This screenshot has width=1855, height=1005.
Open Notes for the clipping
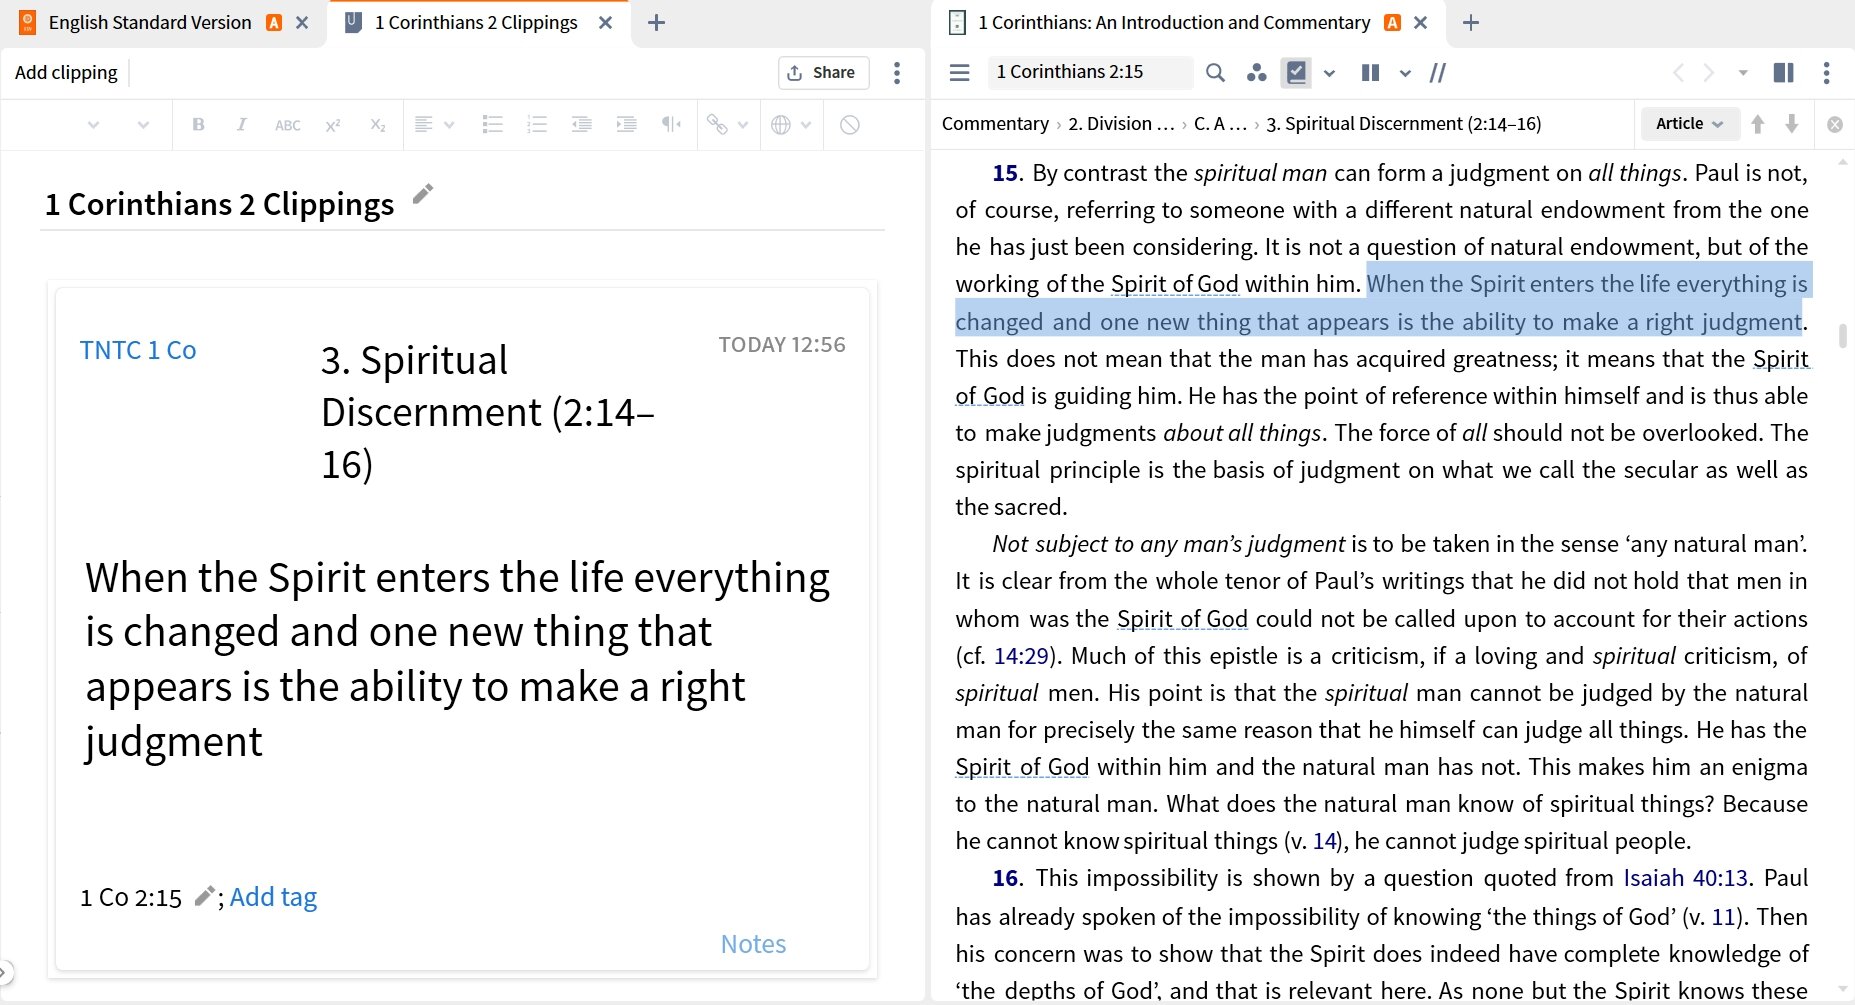(x=753, y=944)
